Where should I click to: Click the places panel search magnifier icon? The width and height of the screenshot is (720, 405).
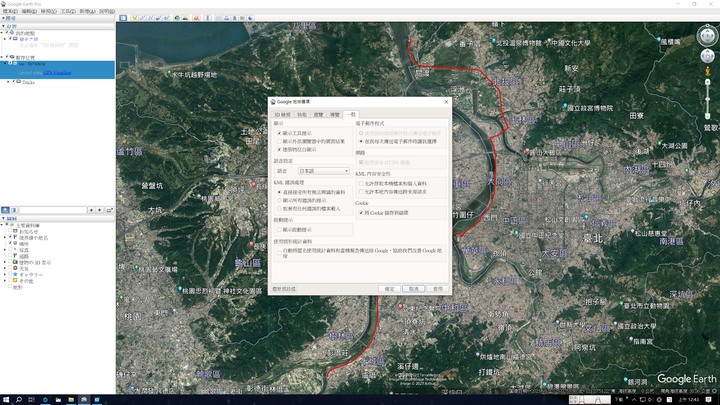(6, 210)
